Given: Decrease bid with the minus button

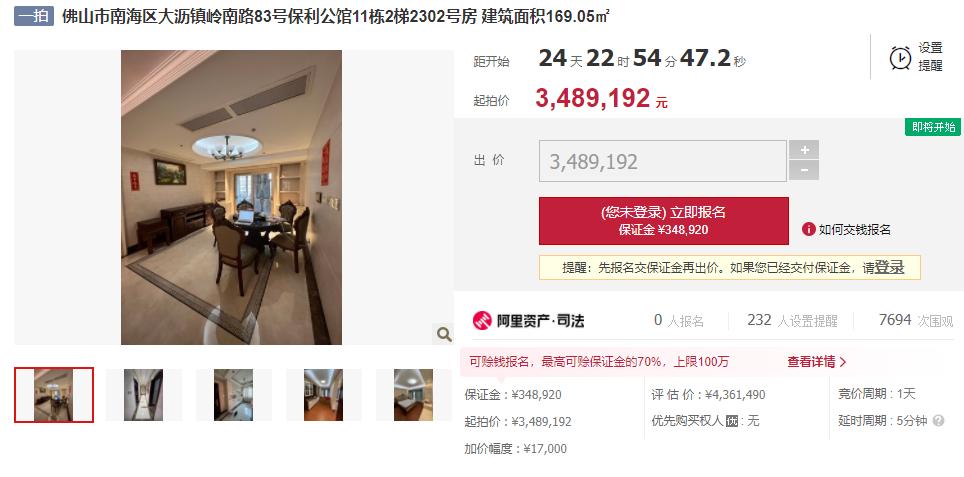Looking at the screenshot, I should tap(804, 170).
